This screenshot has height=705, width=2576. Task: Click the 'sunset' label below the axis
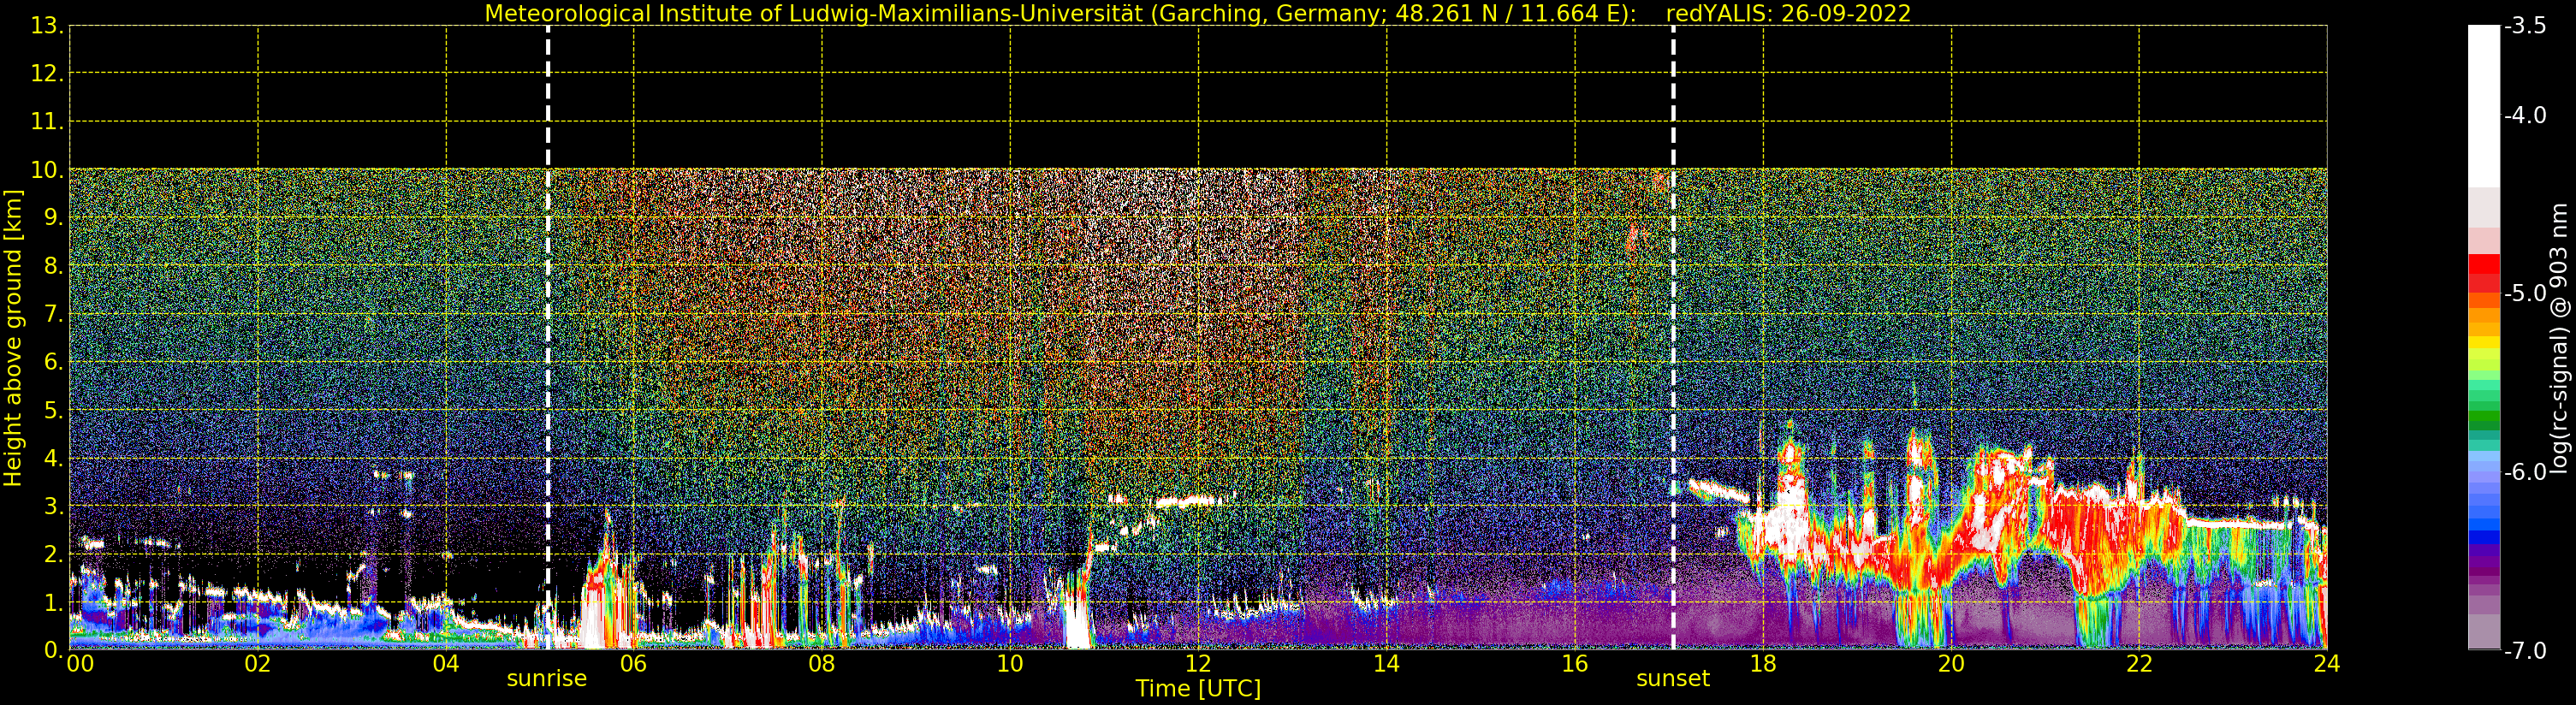[x=1672, y=679]
